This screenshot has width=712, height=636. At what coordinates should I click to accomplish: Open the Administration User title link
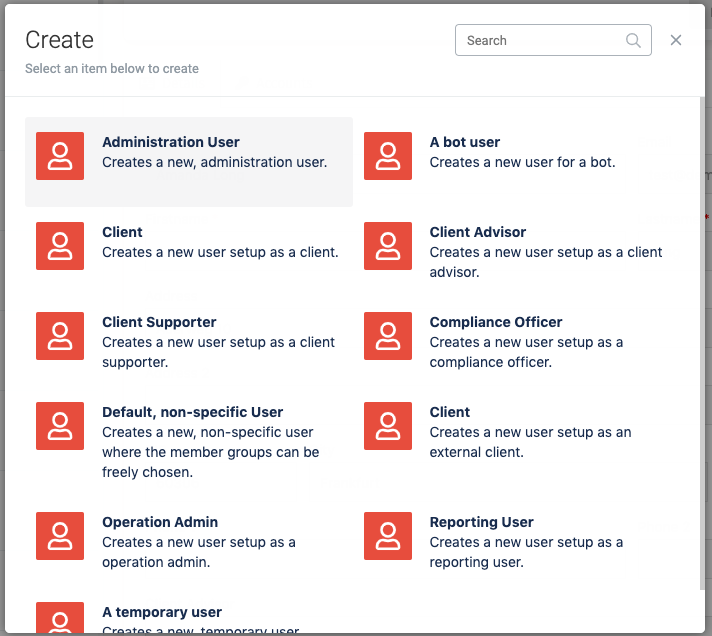pyautogui.click(x=171, y=142)
